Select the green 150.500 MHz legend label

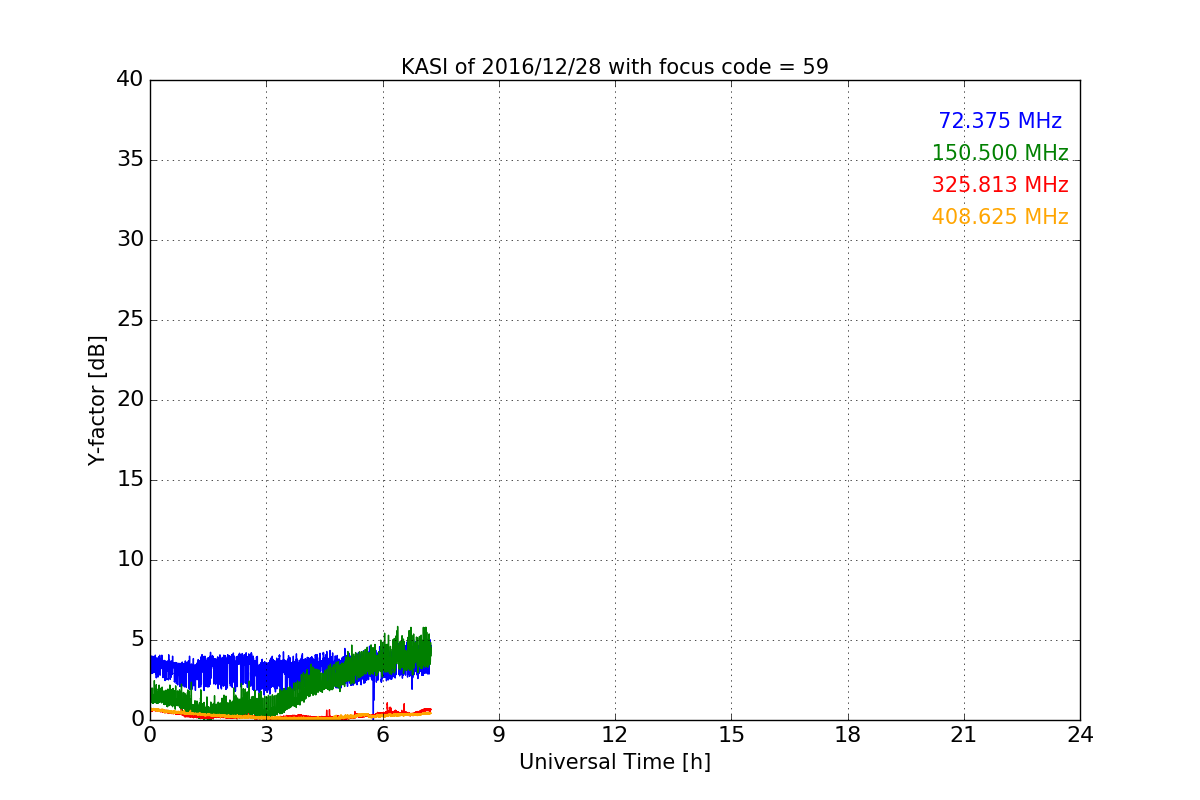point(1000,153)
